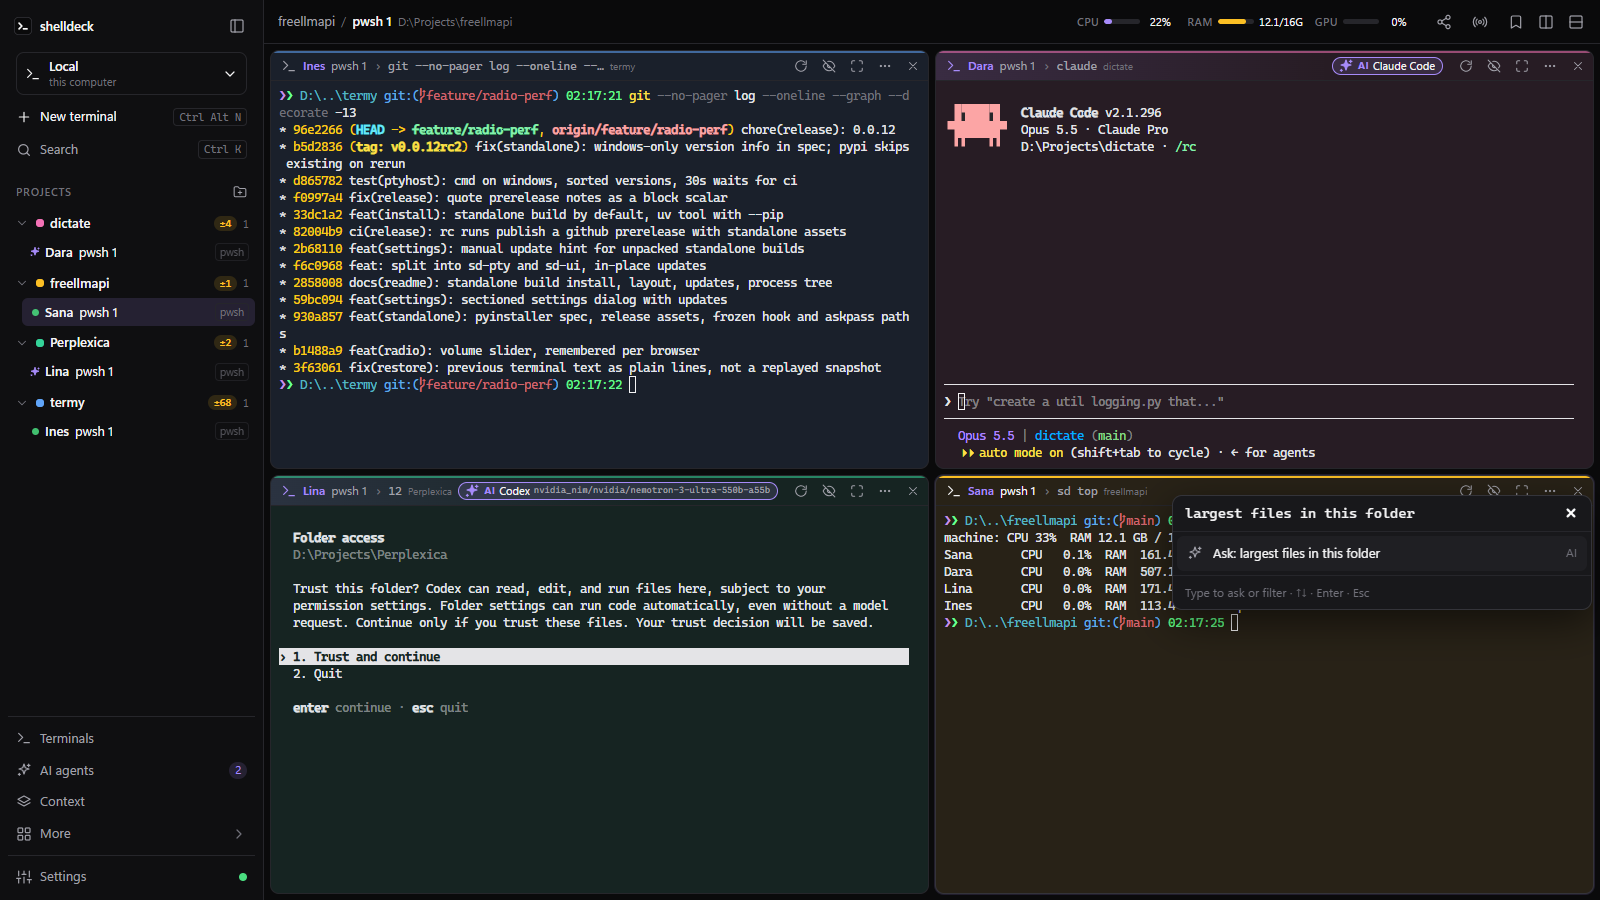Click the AI Codex badge in Lina pane

618,491
